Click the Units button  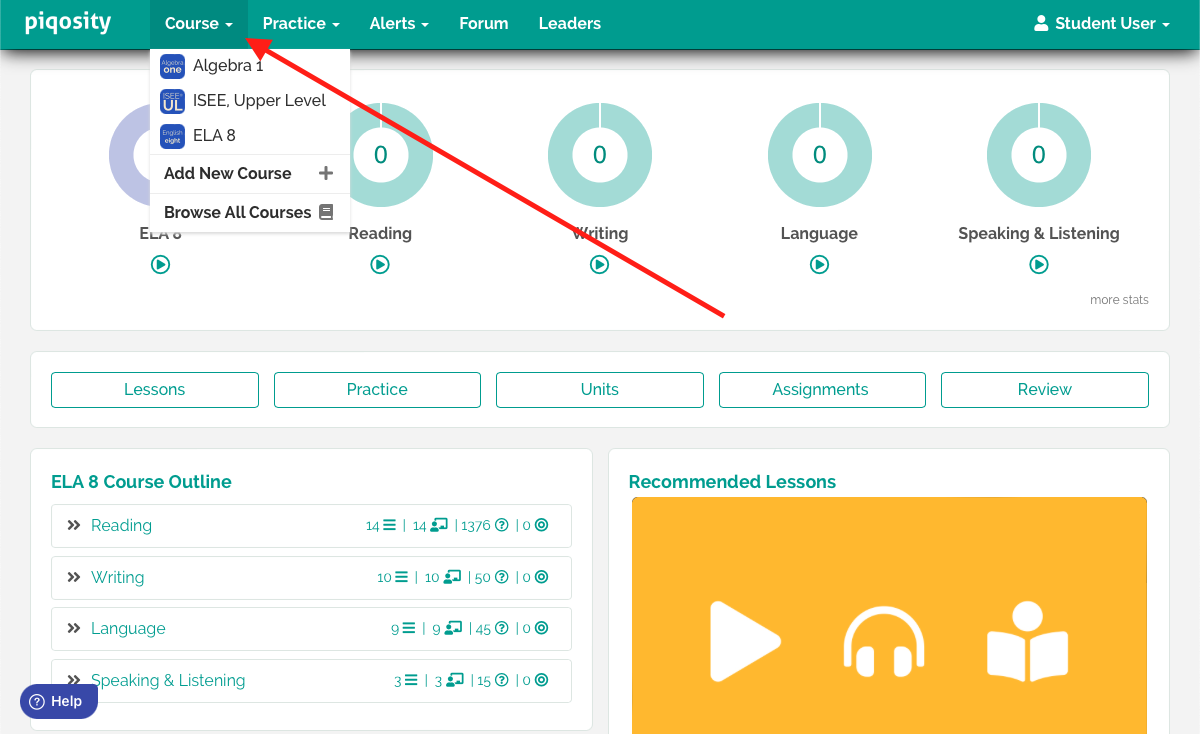(600, 390)
